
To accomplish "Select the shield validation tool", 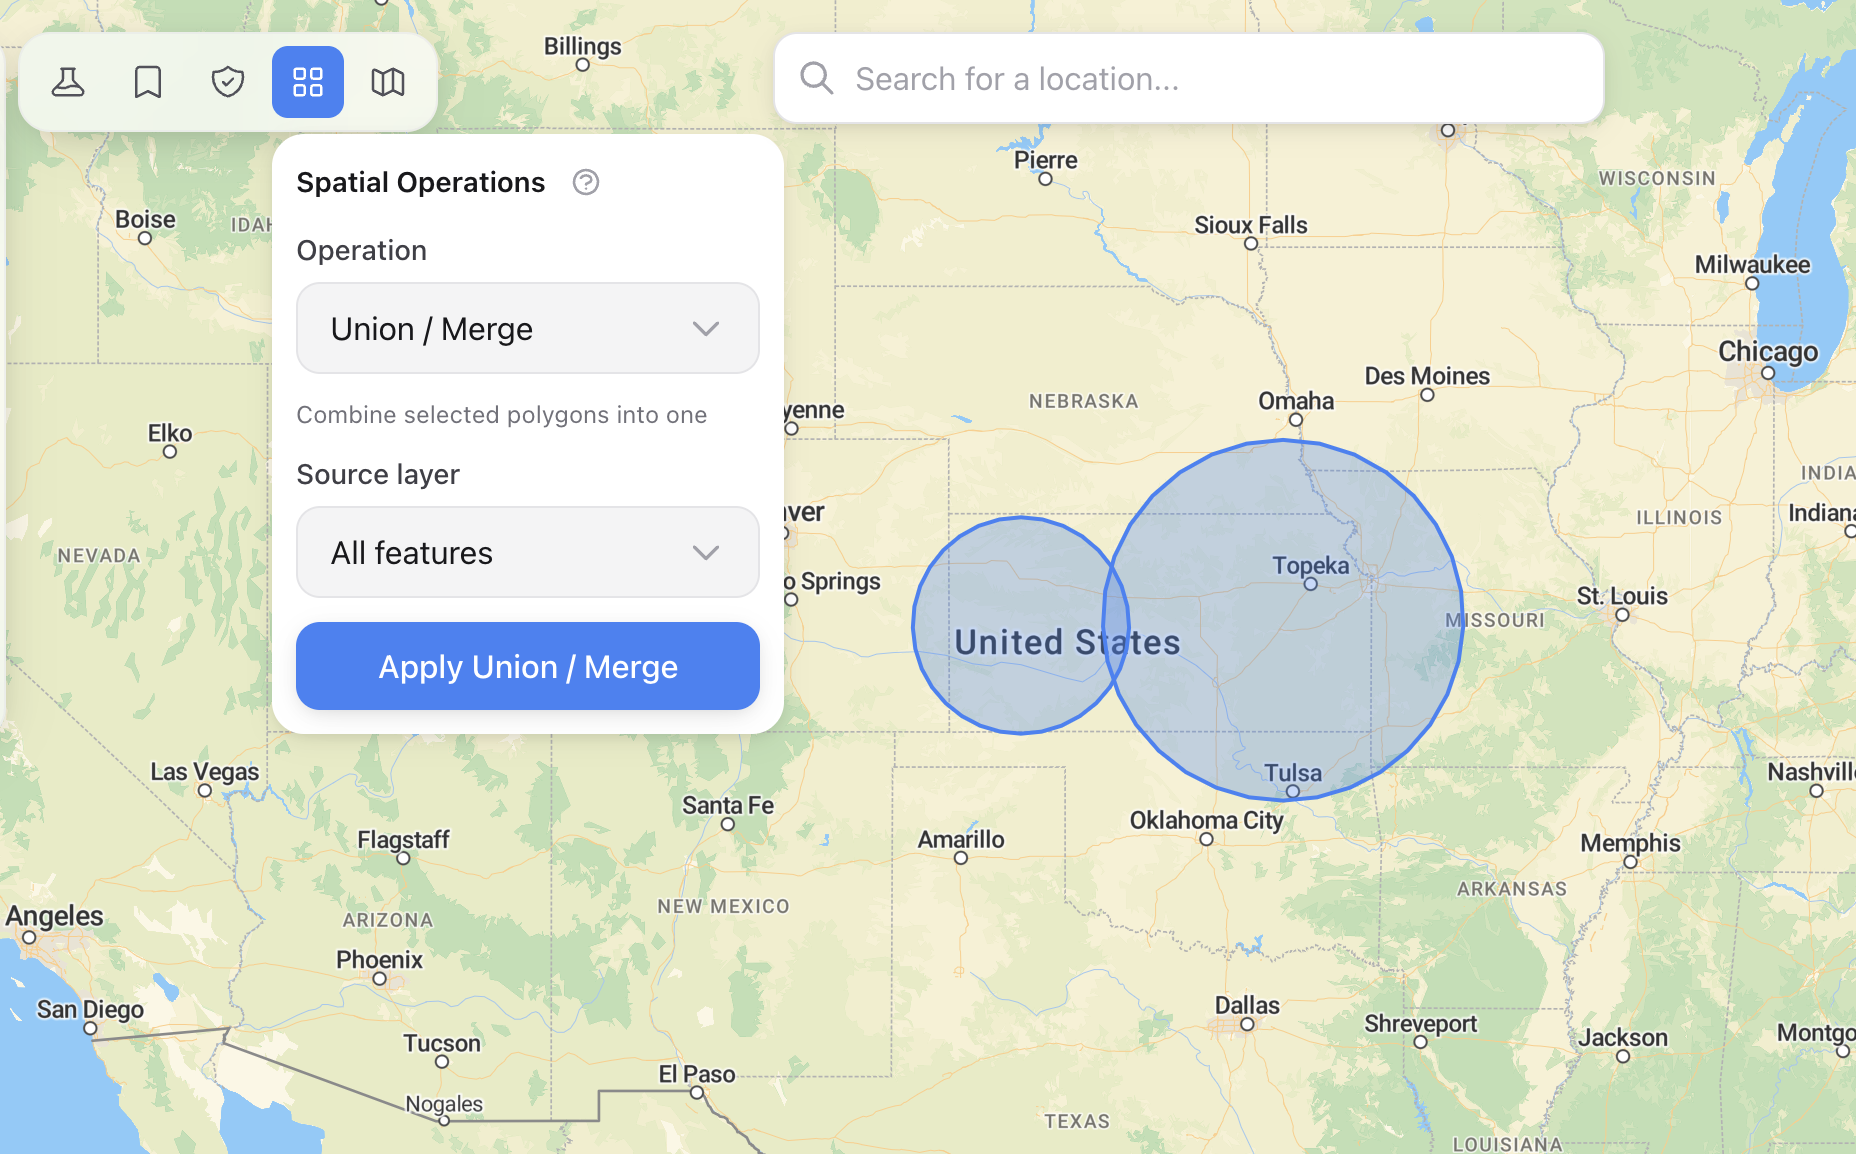I will [228, 82].
